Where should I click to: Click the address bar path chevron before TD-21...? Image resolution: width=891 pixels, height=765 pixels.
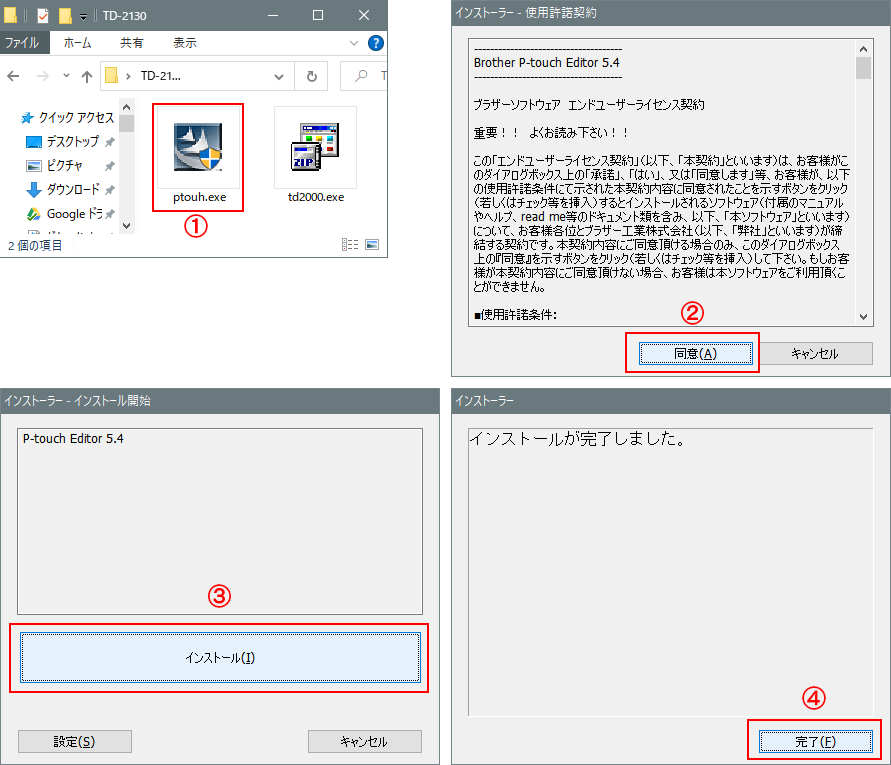[128, 76]
